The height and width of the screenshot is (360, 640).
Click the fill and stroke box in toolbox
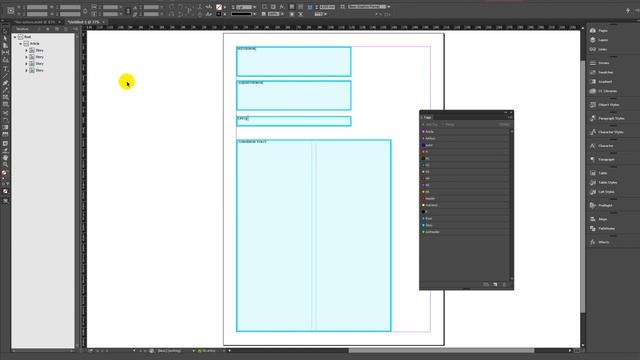[5, 173]
